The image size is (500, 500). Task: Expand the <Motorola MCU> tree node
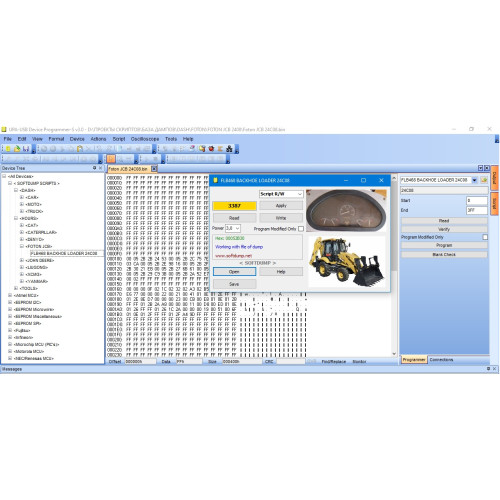click(x=10, y=351)
